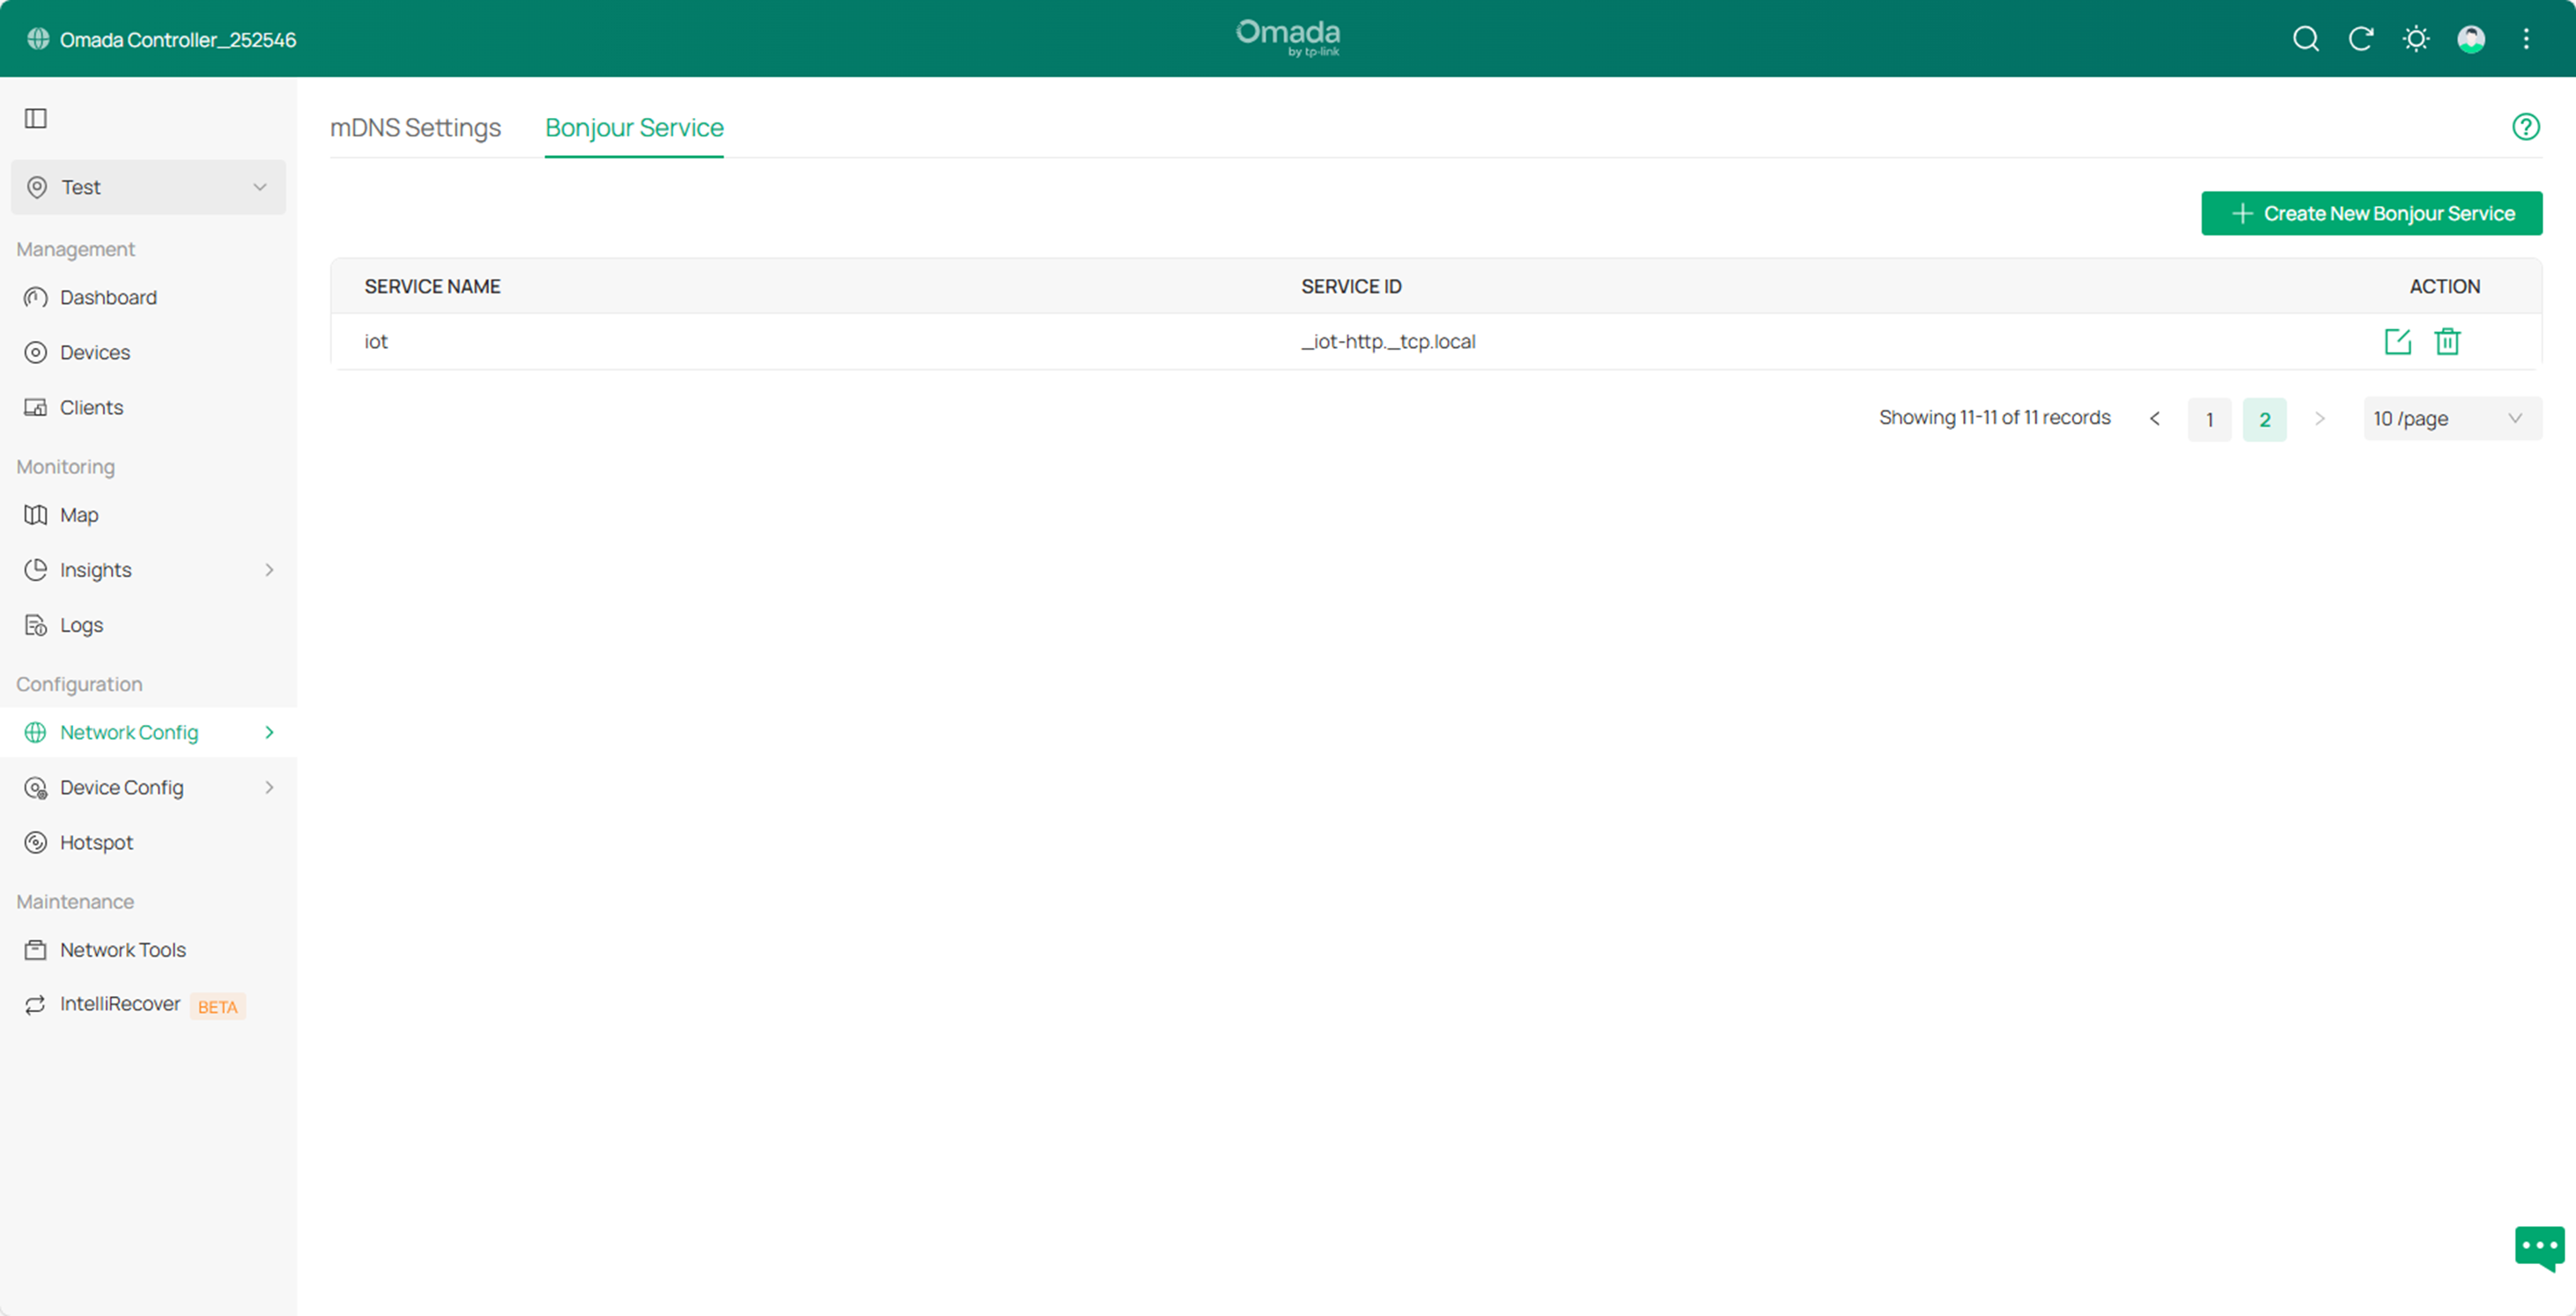Open the 10 /page records dropdown
2576x1316 pixels.
click(2451, 418)
